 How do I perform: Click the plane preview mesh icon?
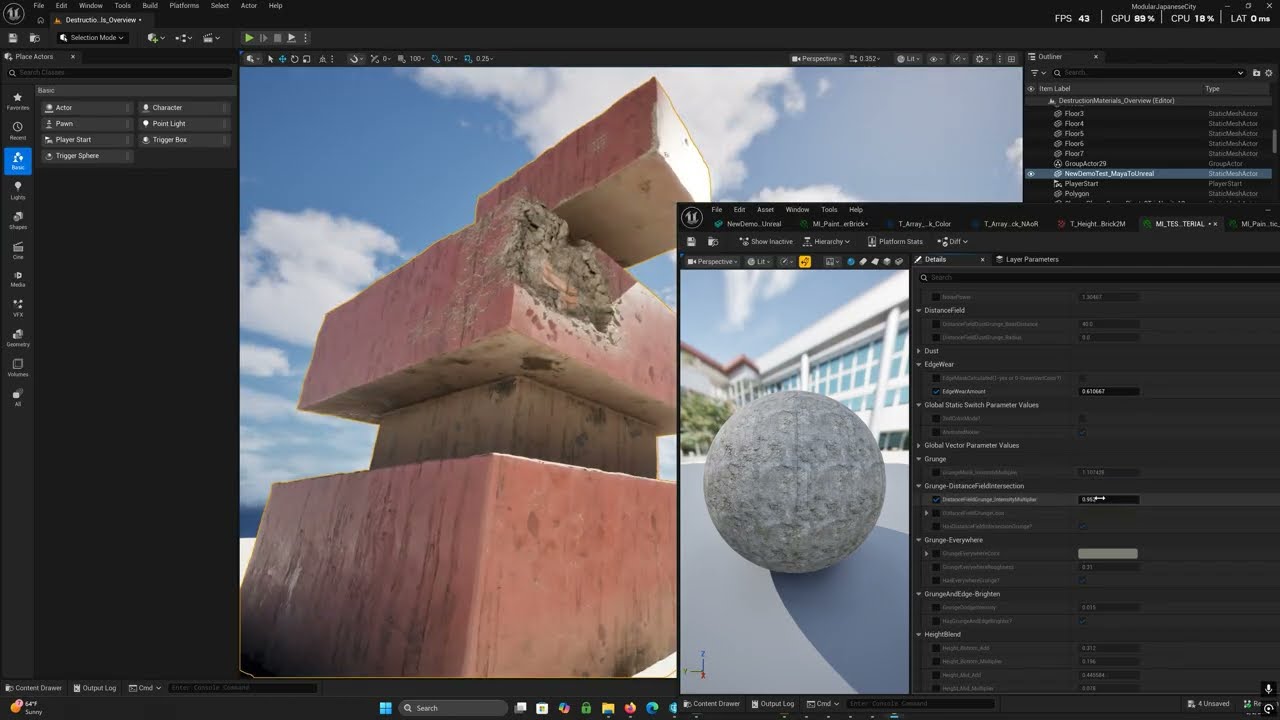[x=875, y=262]
